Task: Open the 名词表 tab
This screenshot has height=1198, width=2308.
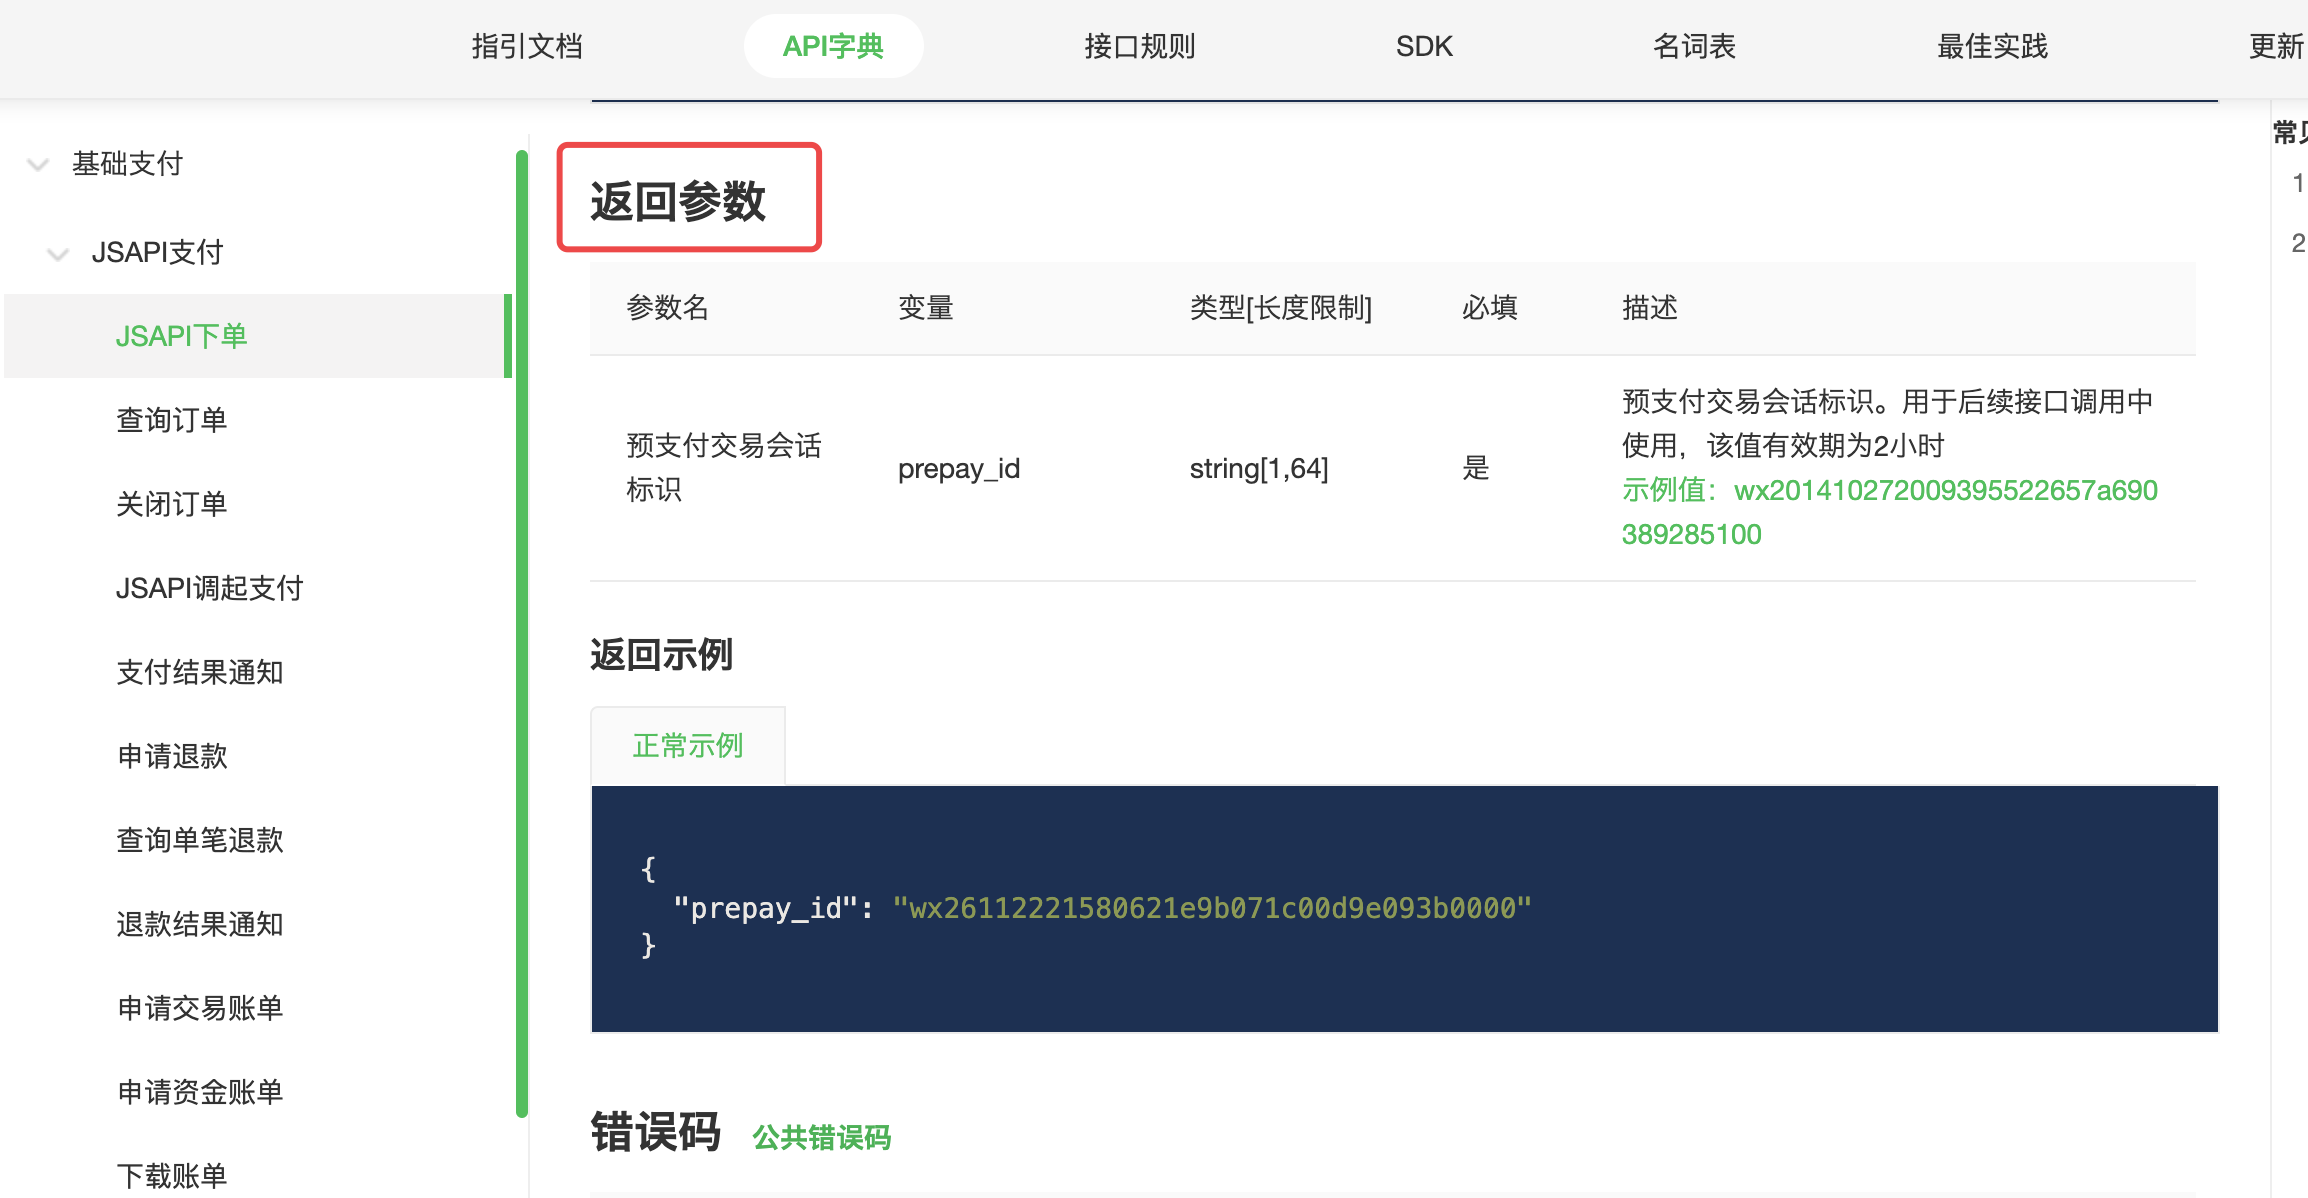Action: click(x=1693, y=46)
